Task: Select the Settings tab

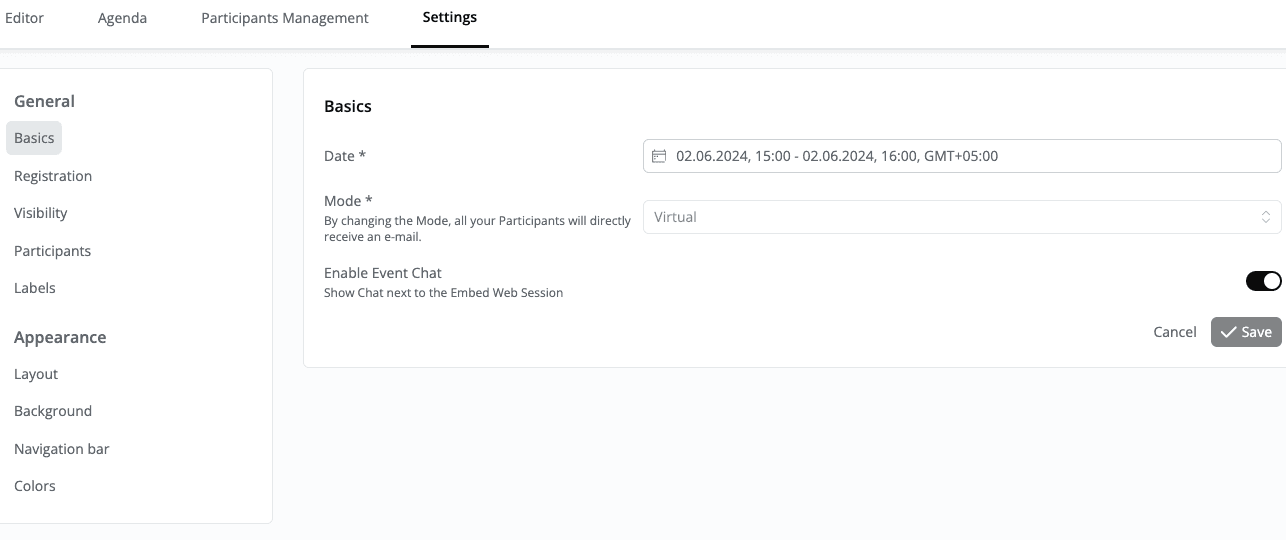Action: [x=449, y=18]
